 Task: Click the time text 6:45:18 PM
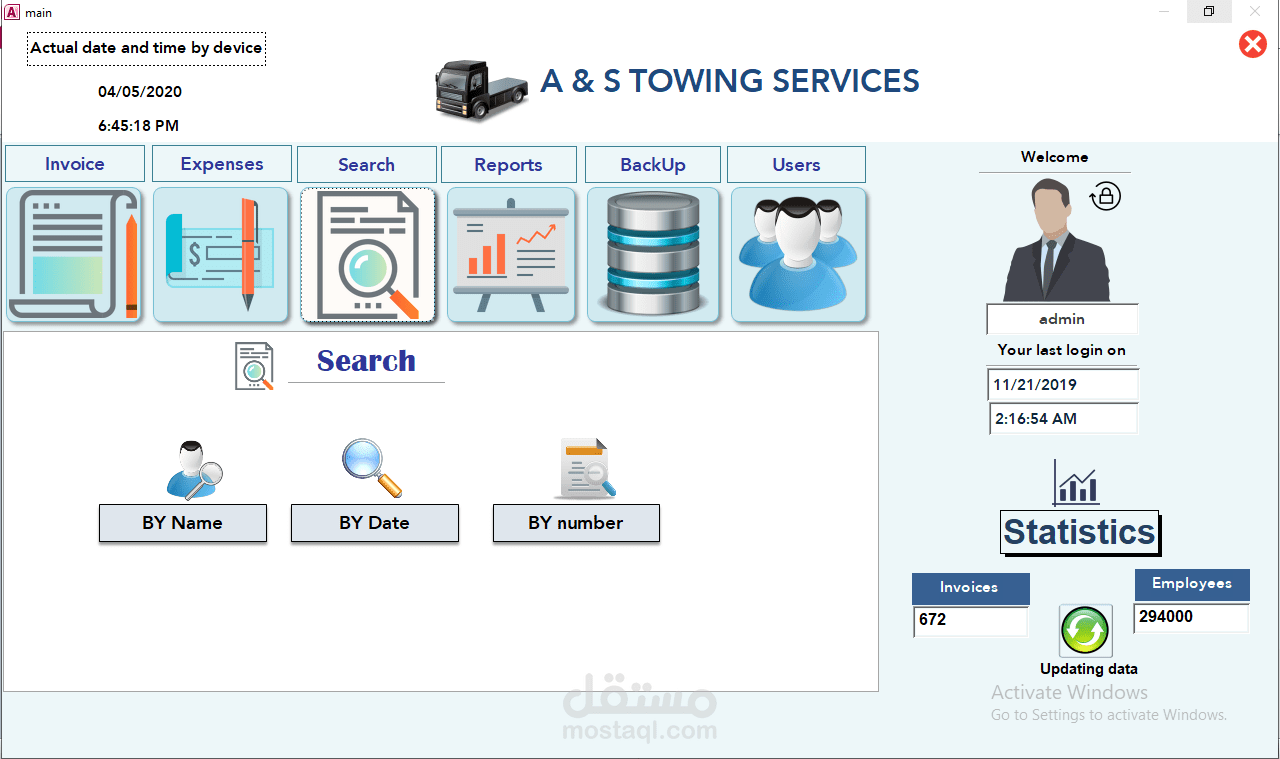click(138, 126)
